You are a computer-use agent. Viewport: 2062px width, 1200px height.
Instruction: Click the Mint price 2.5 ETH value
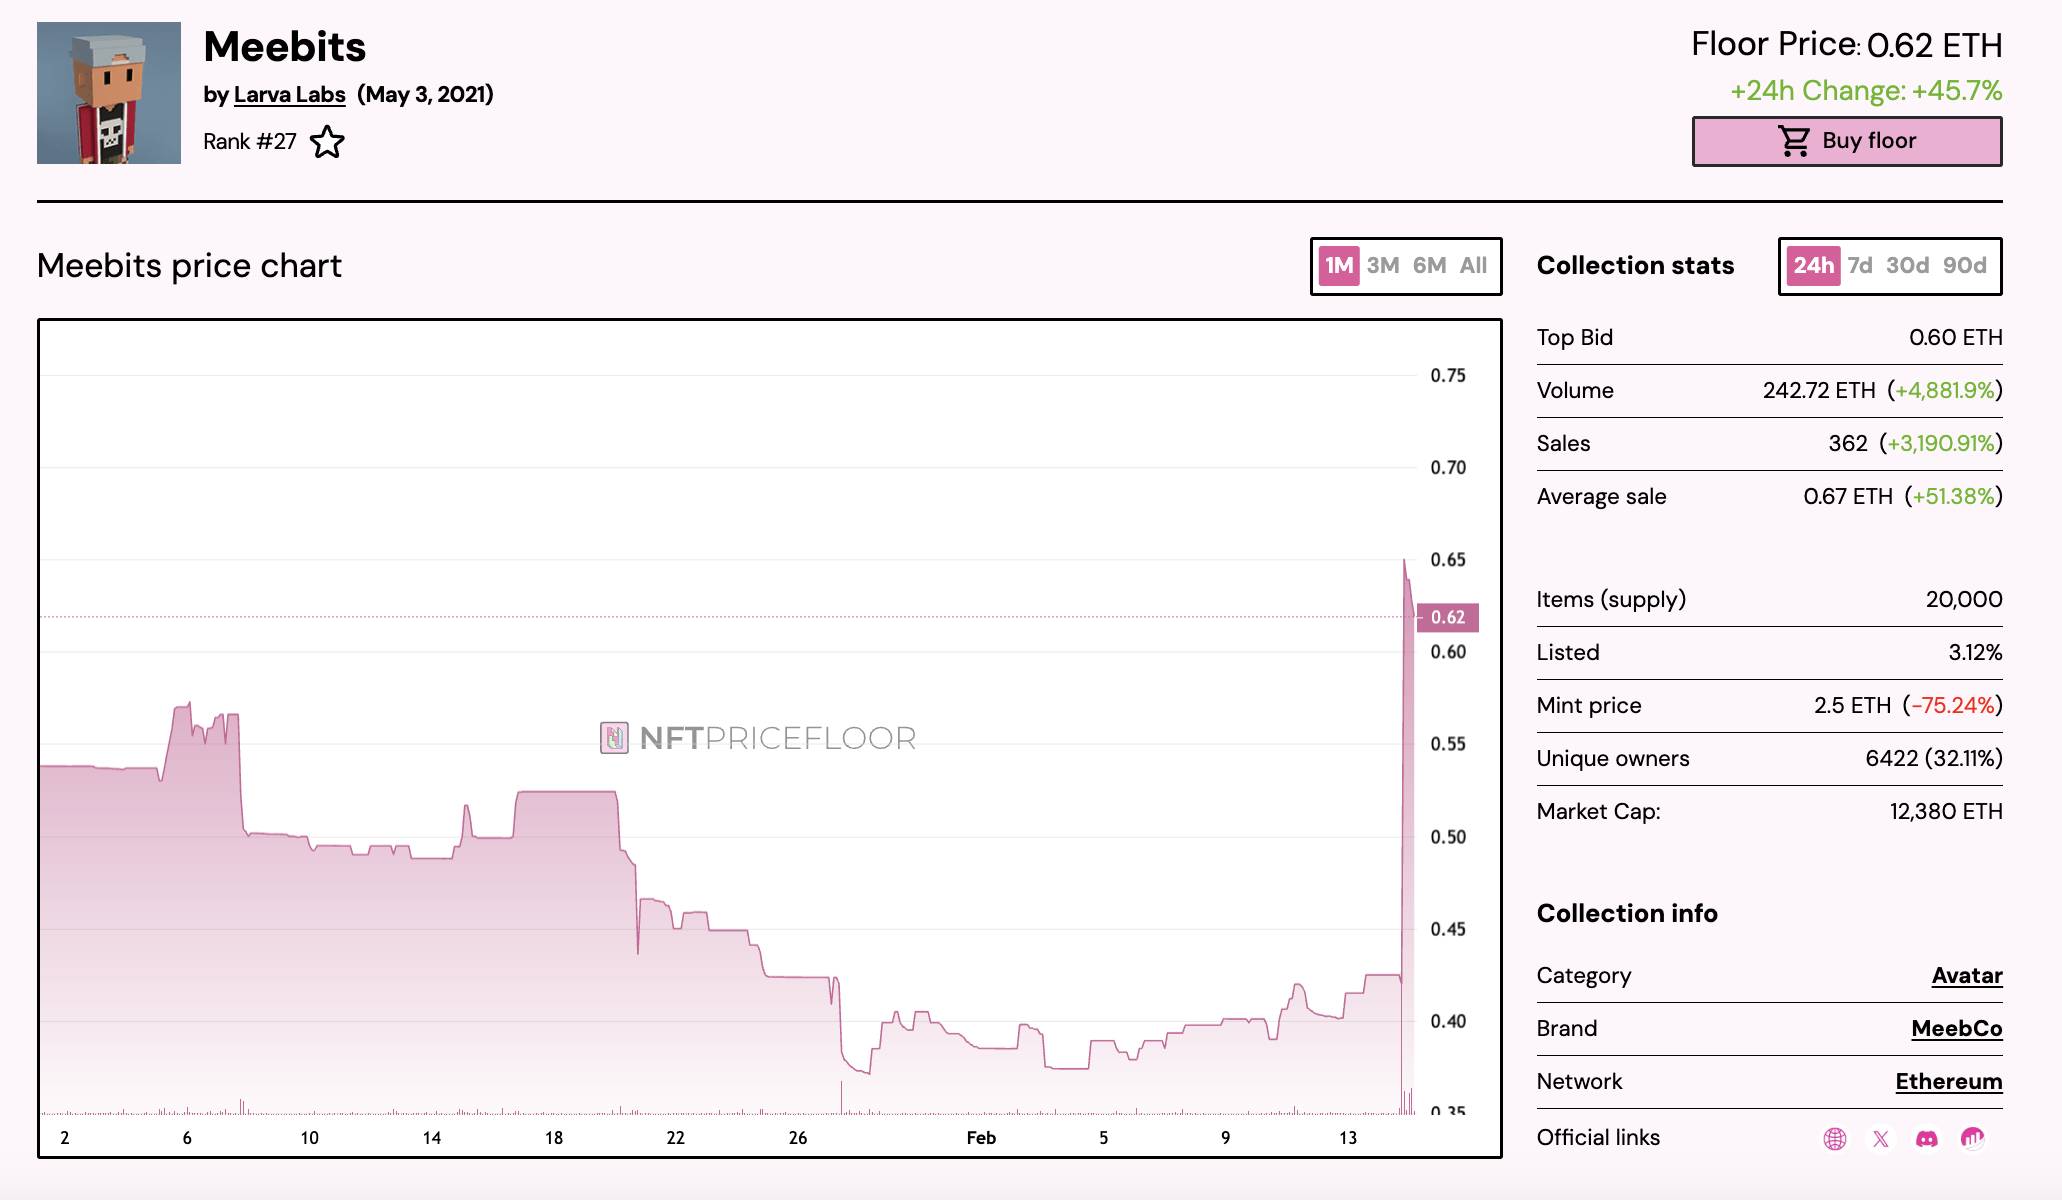pyautogui.click(x=1852, y=706)
